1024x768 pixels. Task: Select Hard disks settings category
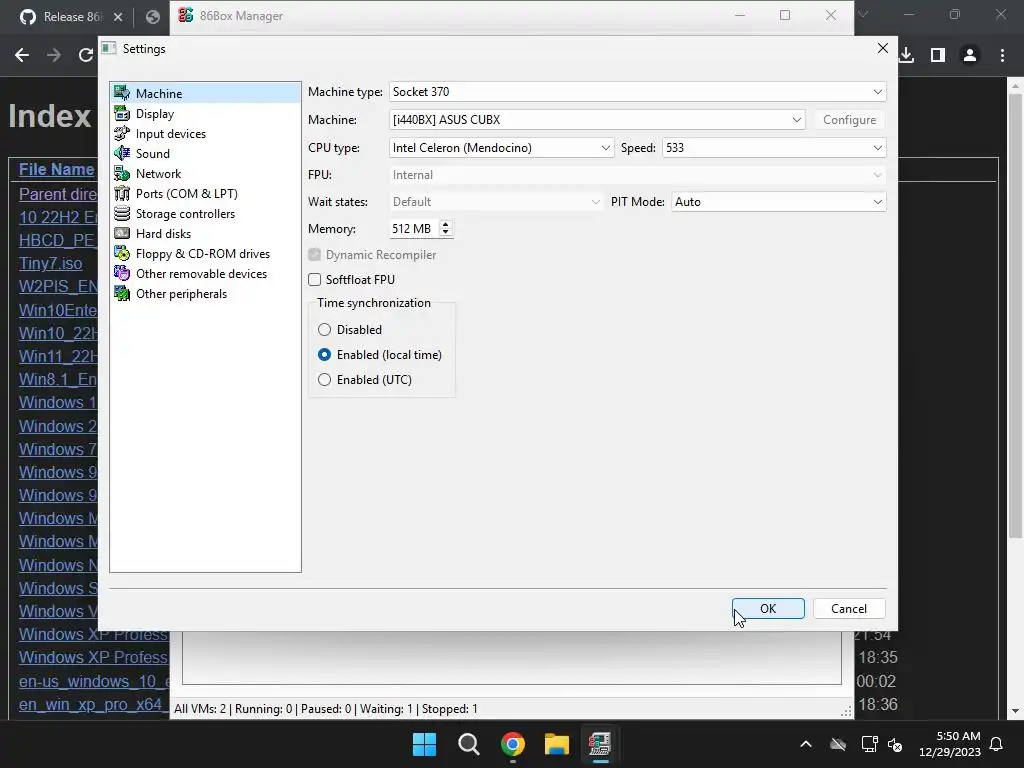[205, 233]
